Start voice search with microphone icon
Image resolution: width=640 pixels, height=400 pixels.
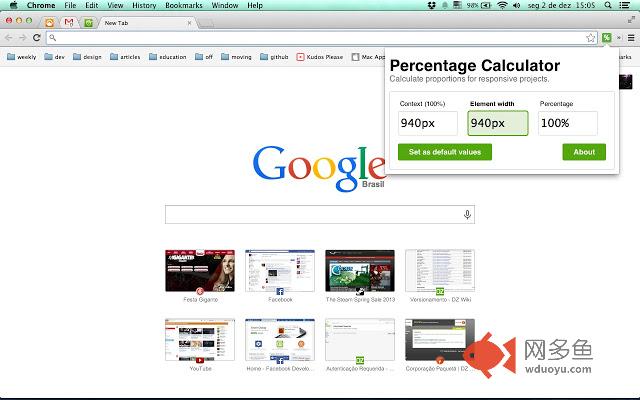467,214
